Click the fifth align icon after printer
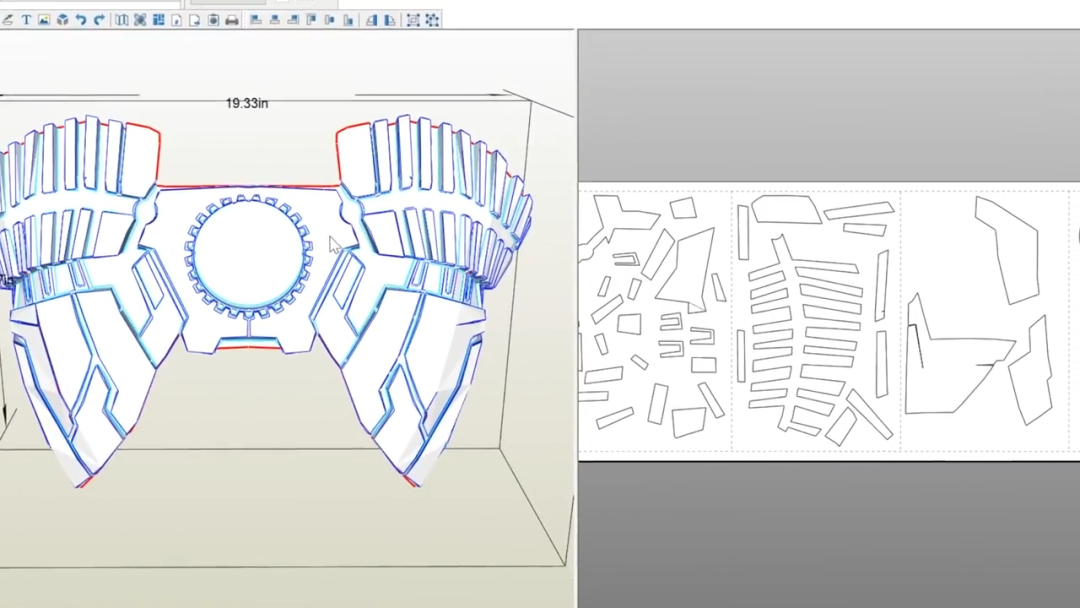1080x608 pixels. point(330,20)
